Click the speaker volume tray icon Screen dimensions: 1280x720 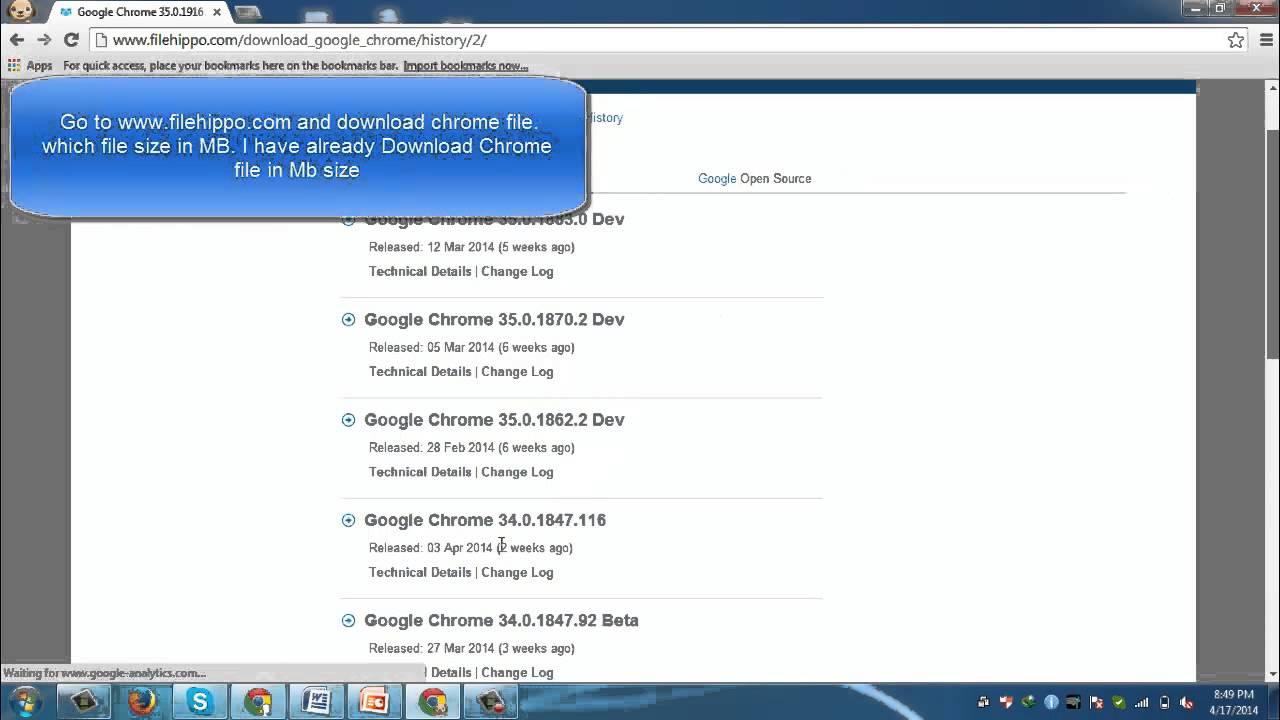[1187, 702]
